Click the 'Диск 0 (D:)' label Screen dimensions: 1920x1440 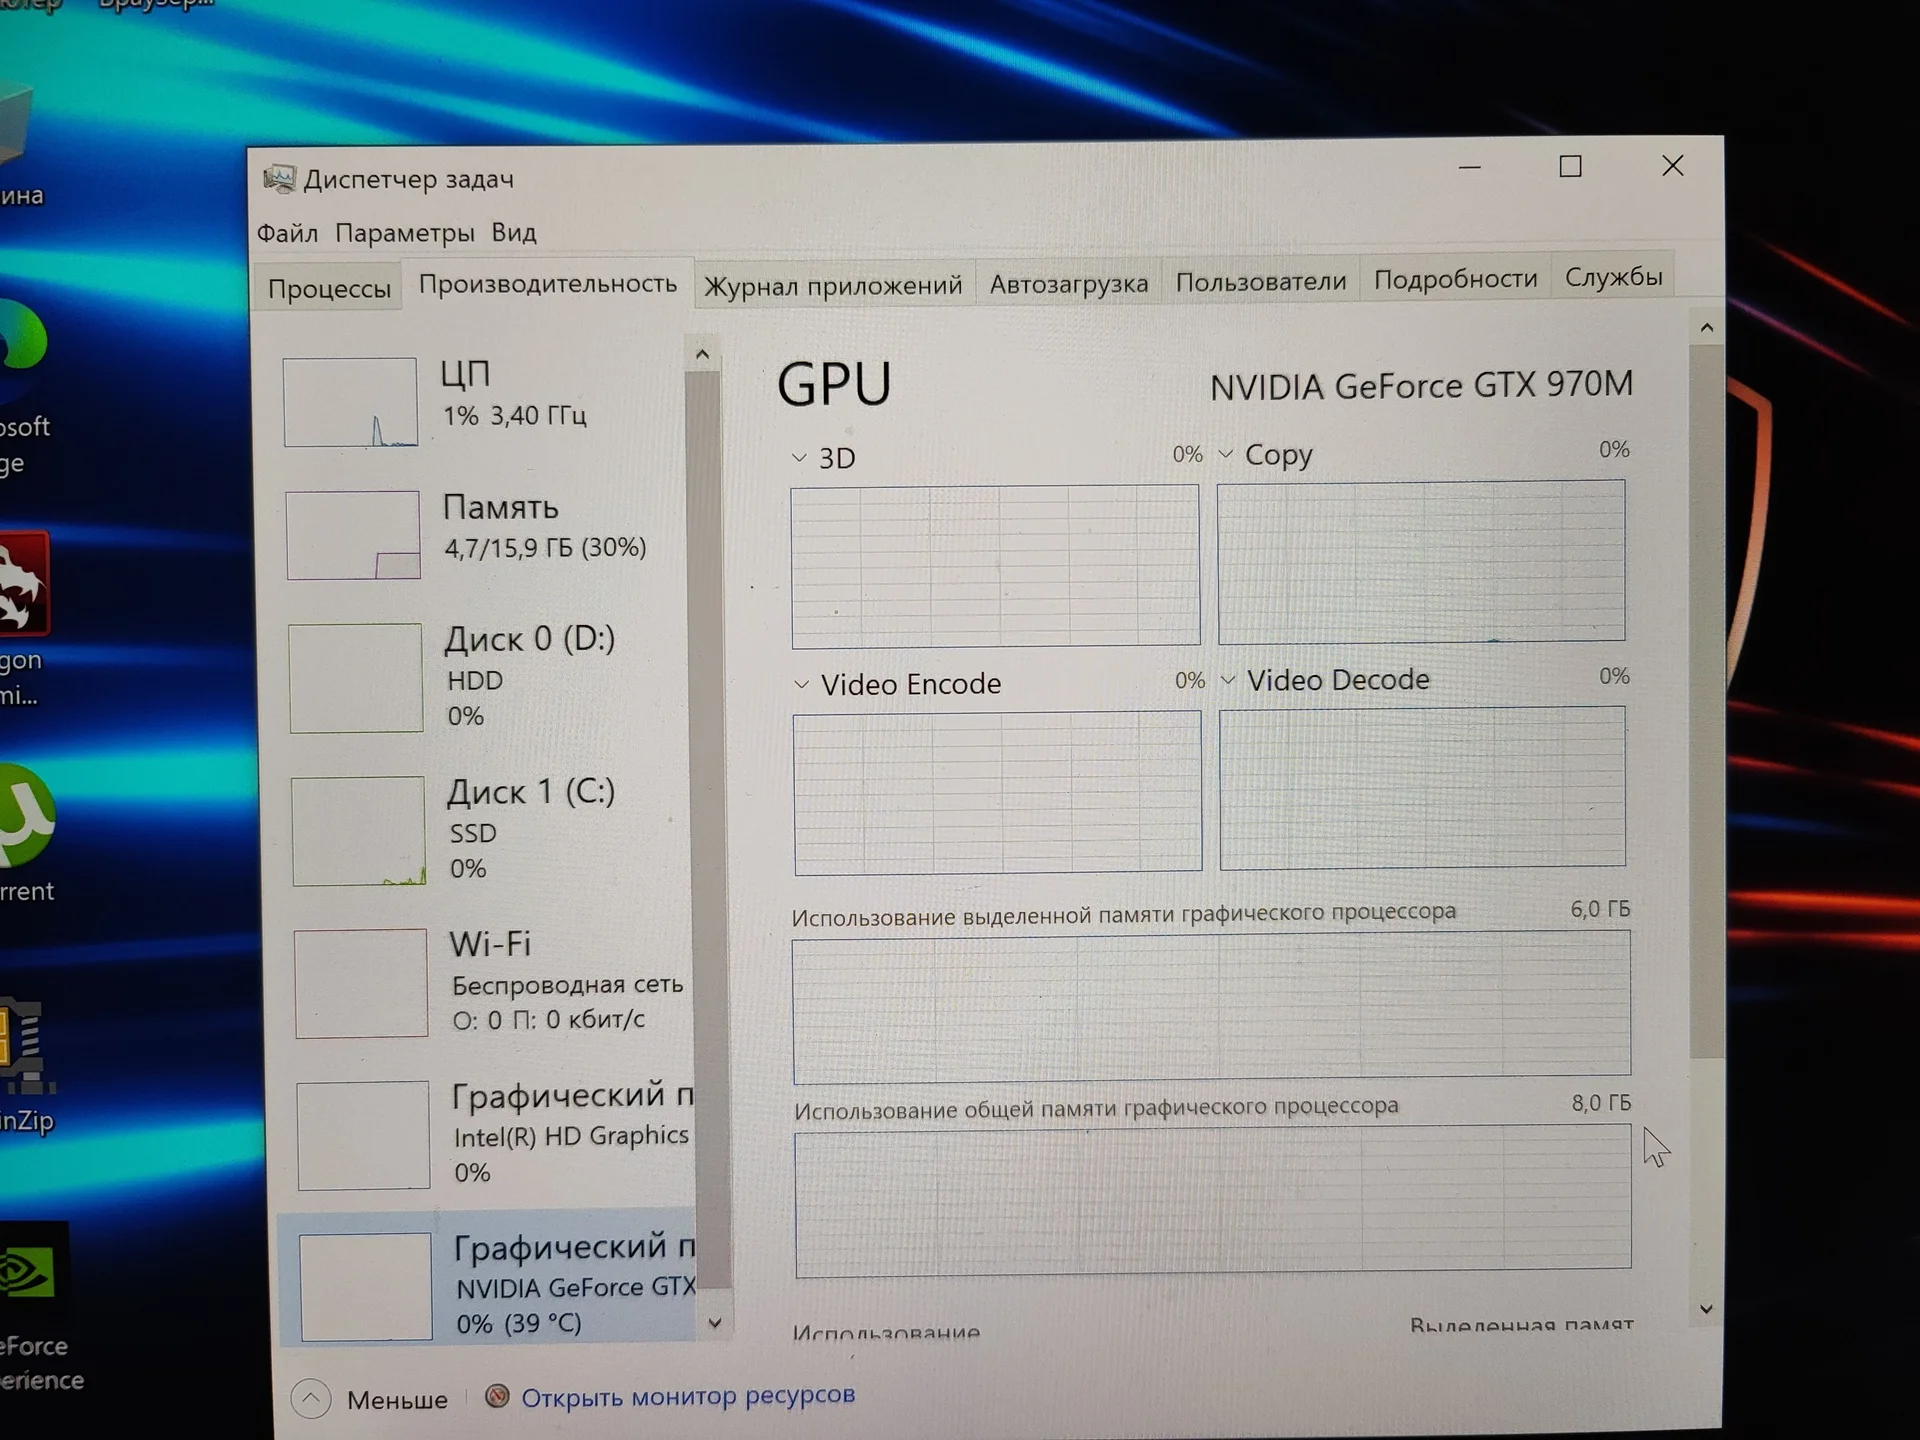529,639
